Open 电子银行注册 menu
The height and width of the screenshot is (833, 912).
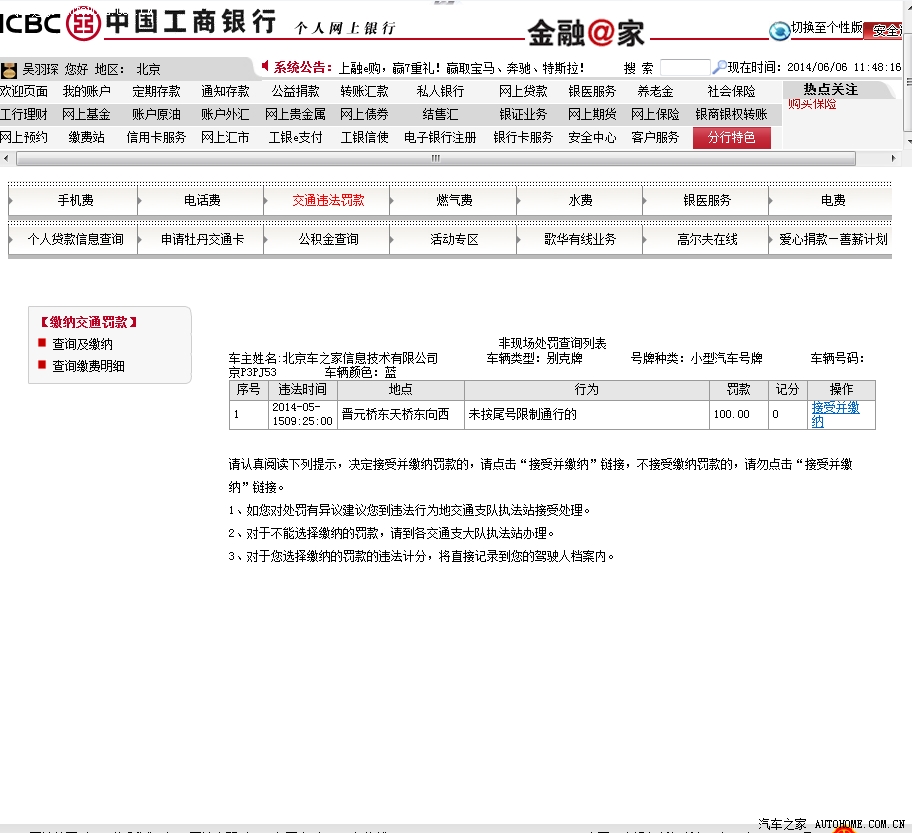click(440, 137)
